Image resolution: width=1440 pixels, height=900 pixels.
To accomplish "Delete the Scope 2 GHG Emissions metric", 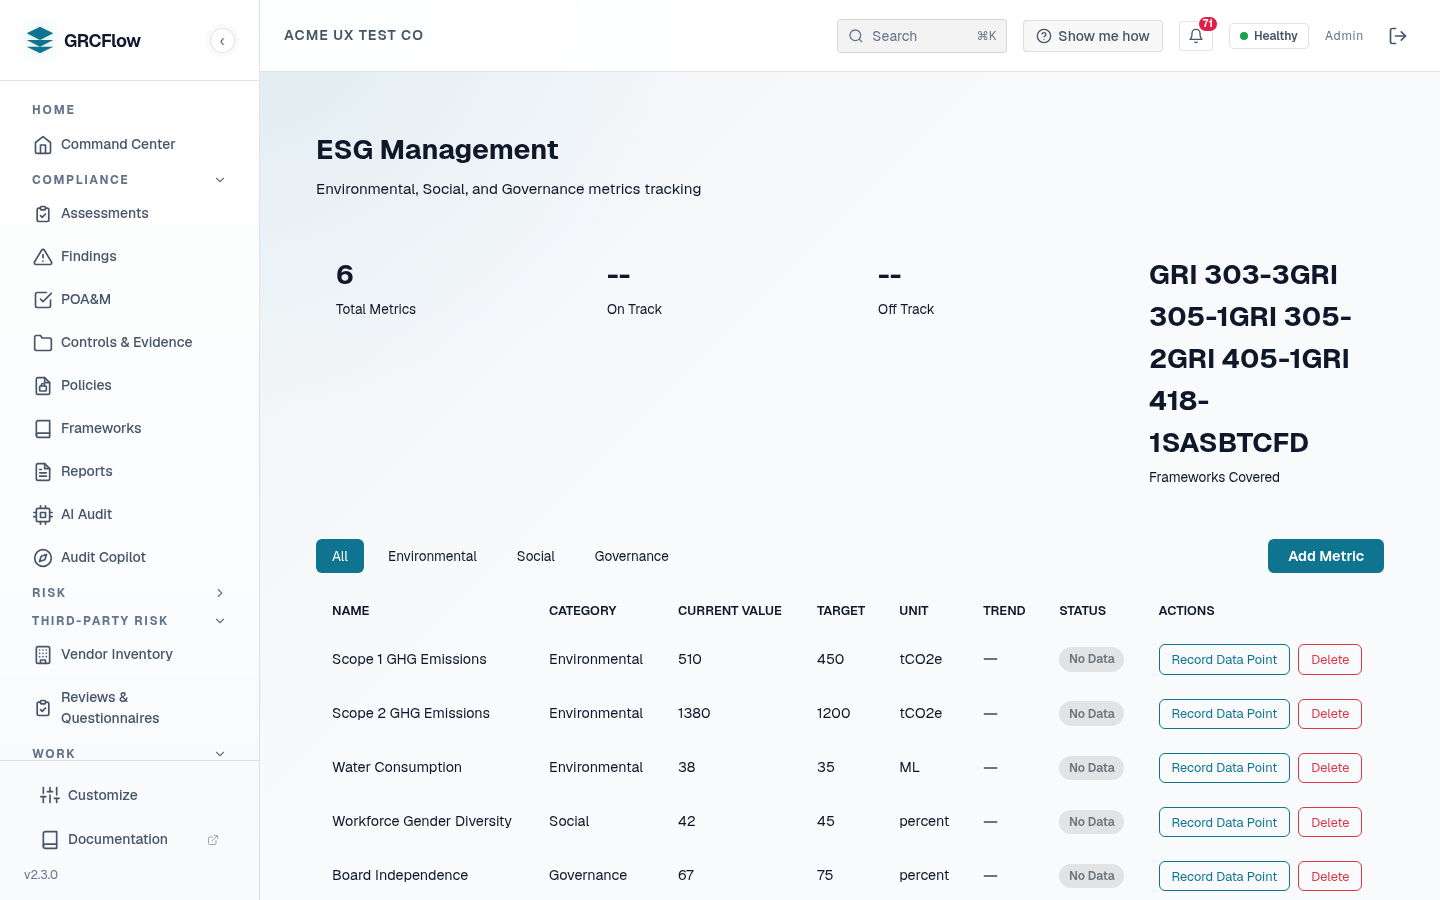I will [x=1330, y=714].
